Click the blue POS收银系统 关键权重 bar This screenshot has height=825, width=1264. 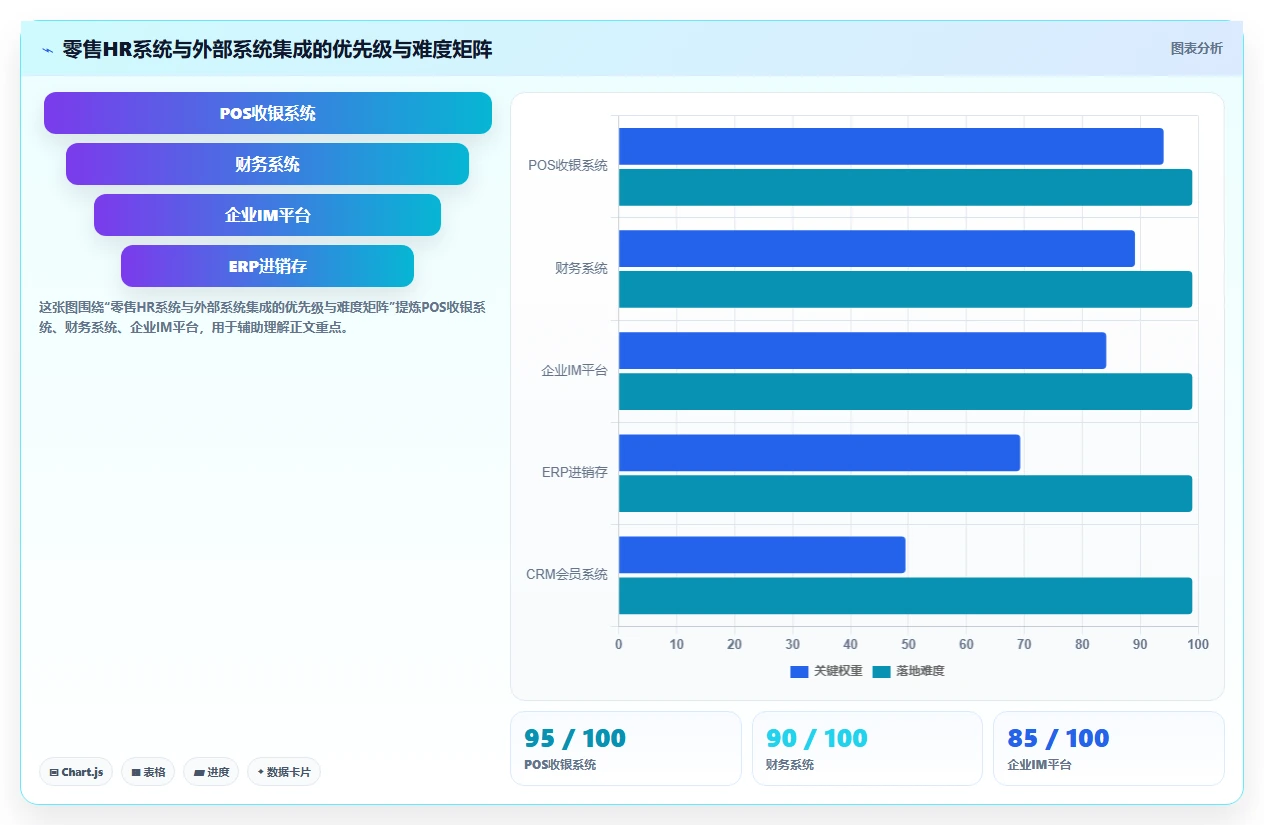click(891, 146)
